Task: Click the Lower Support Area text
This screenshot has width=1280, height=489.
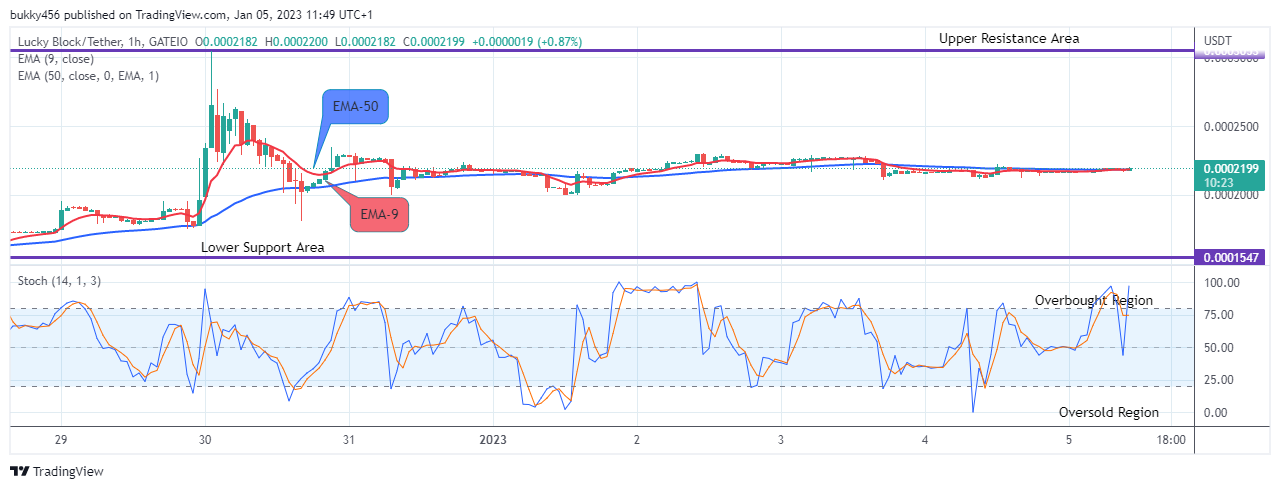Action: [x=262, y=247]
